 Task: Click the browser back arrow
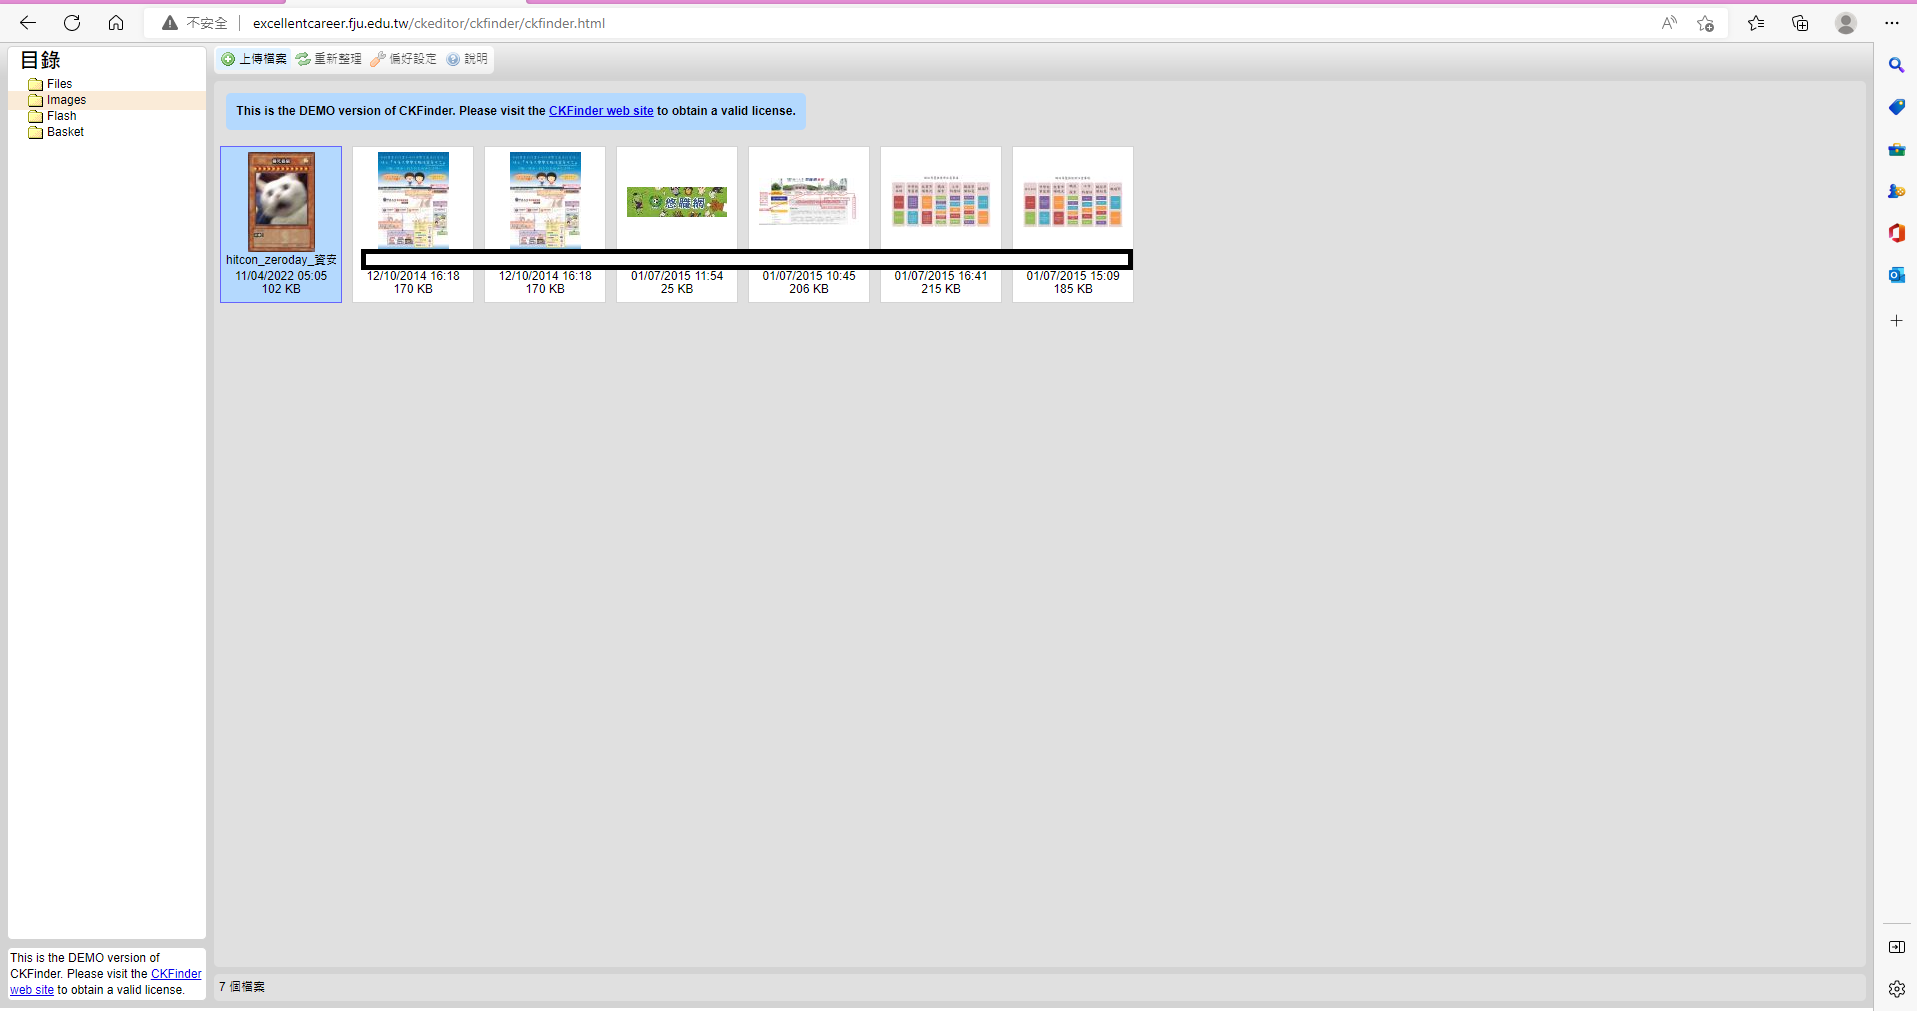tap(28, 23)
